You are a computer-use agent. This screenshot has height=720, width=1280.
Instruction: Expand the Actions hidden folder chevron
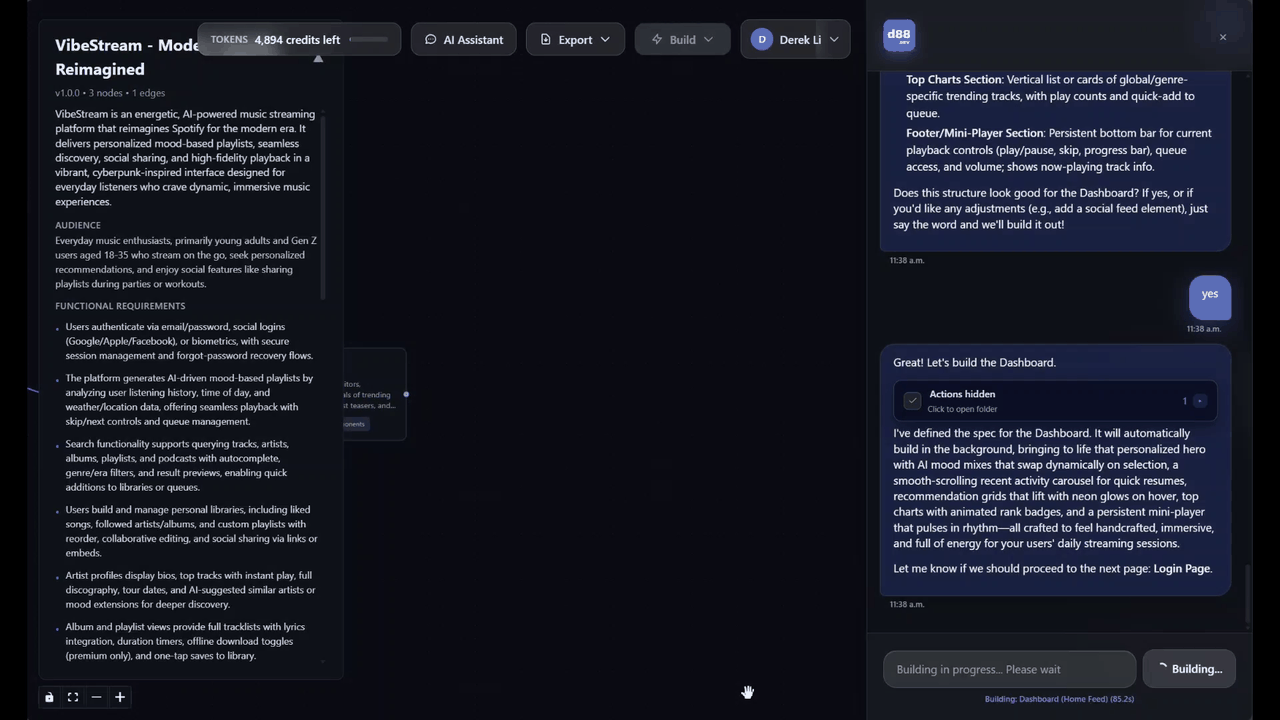1199,401
